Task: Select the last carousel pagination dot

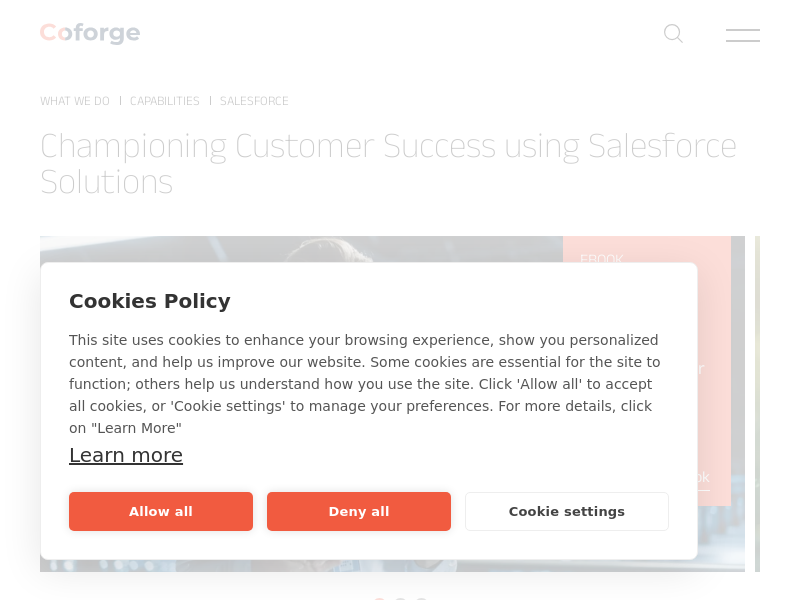Action: pos(421,599)
